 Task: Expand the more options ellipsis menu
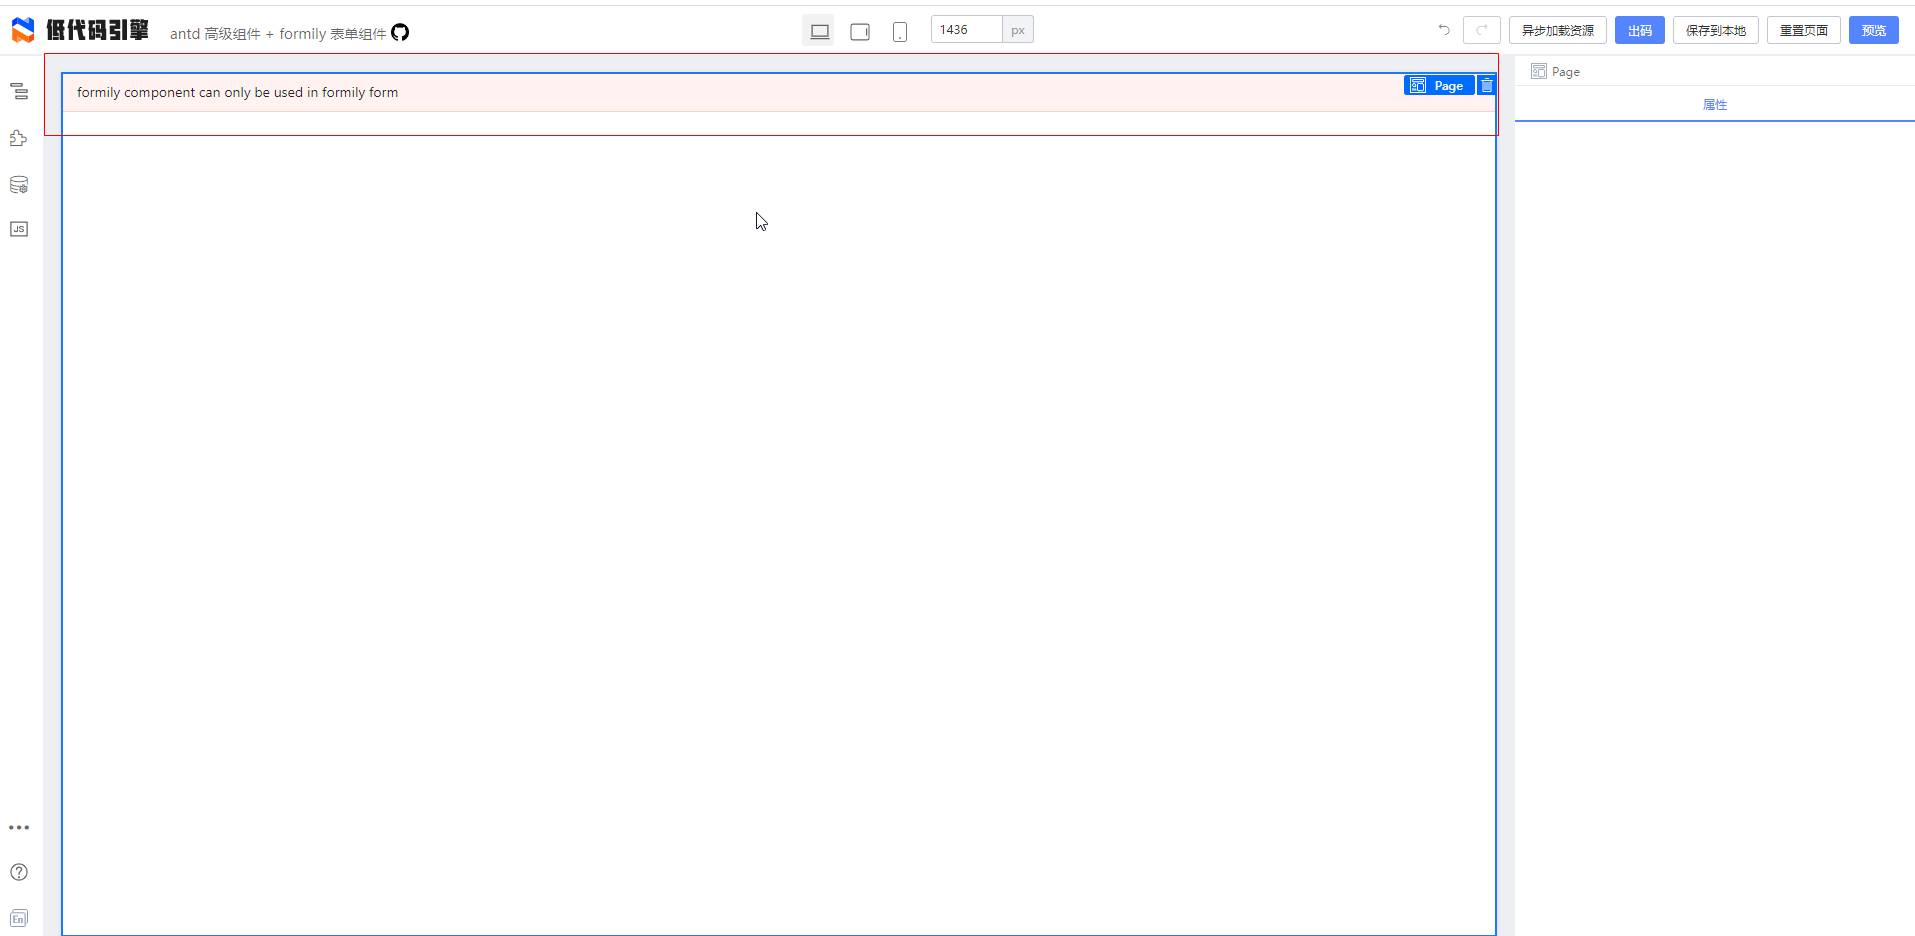tap(18, 827)
